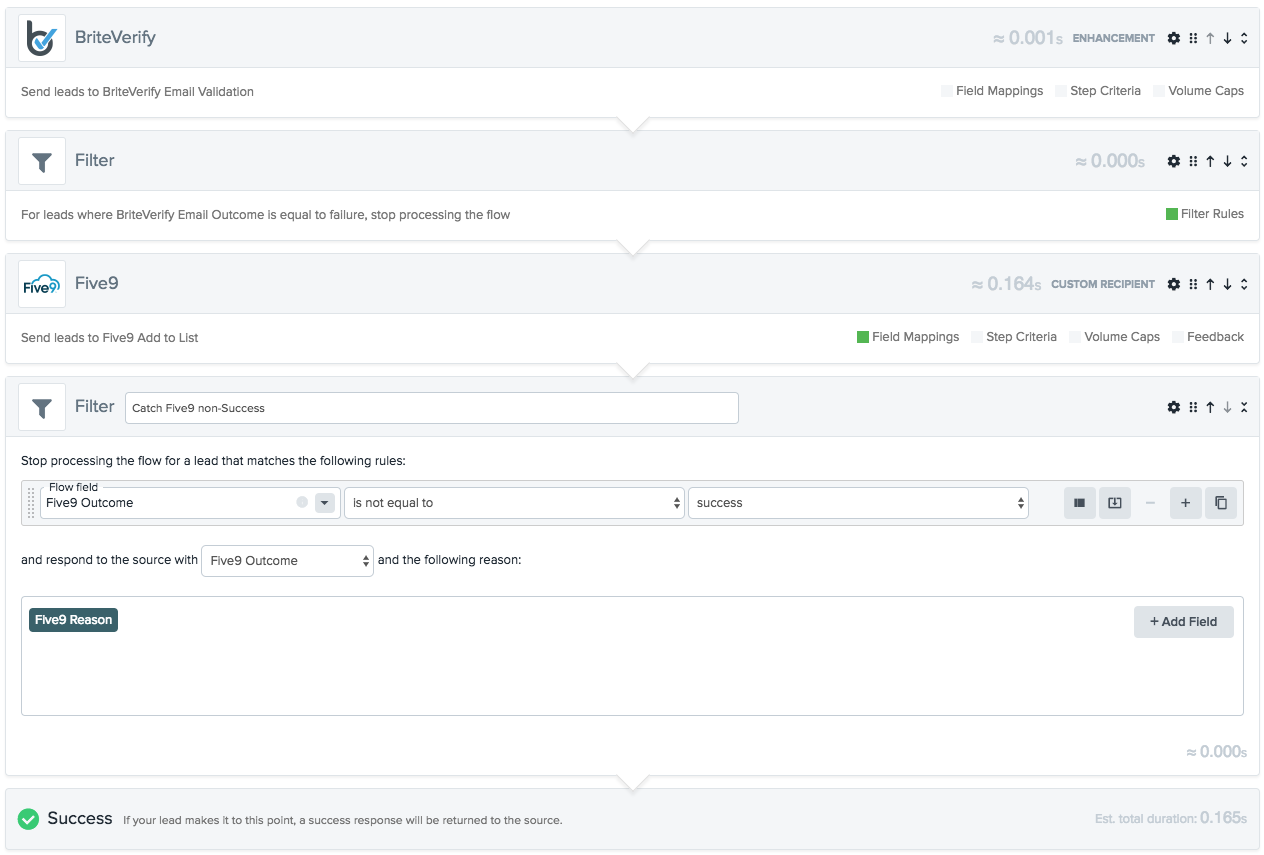The image size is (1264, 855).
Task: Move Catch Five9 non-Success filter up
Action: 1210,407
